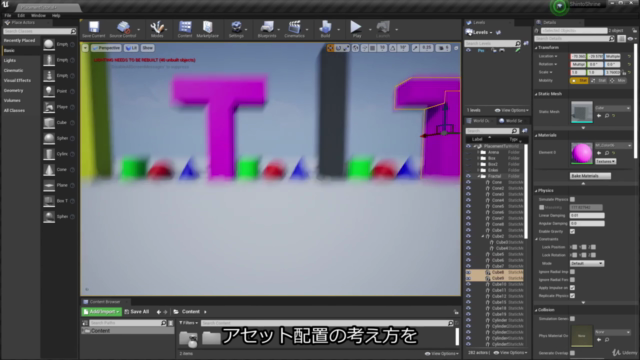The height and width of the screenshot is (360, 640).
Task: Select the Plane actor in Place Actors
Action: (x=49, y=185)
